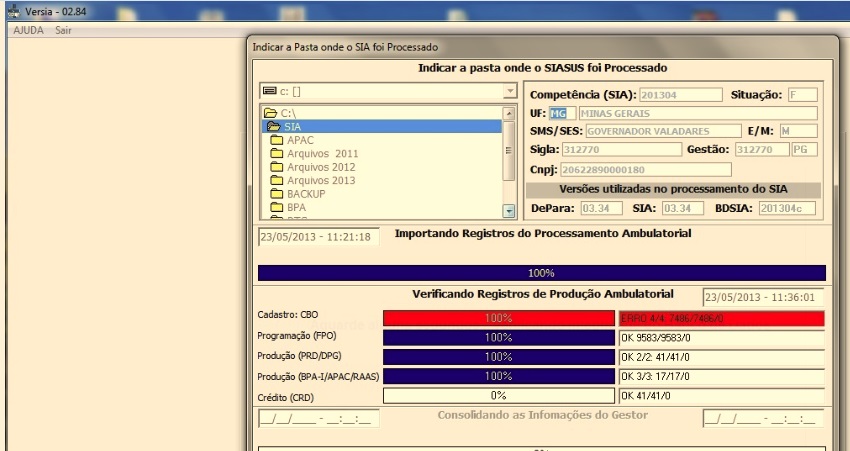
Task: Click the folder list scroll down arrow
Action: click(509, 211)
